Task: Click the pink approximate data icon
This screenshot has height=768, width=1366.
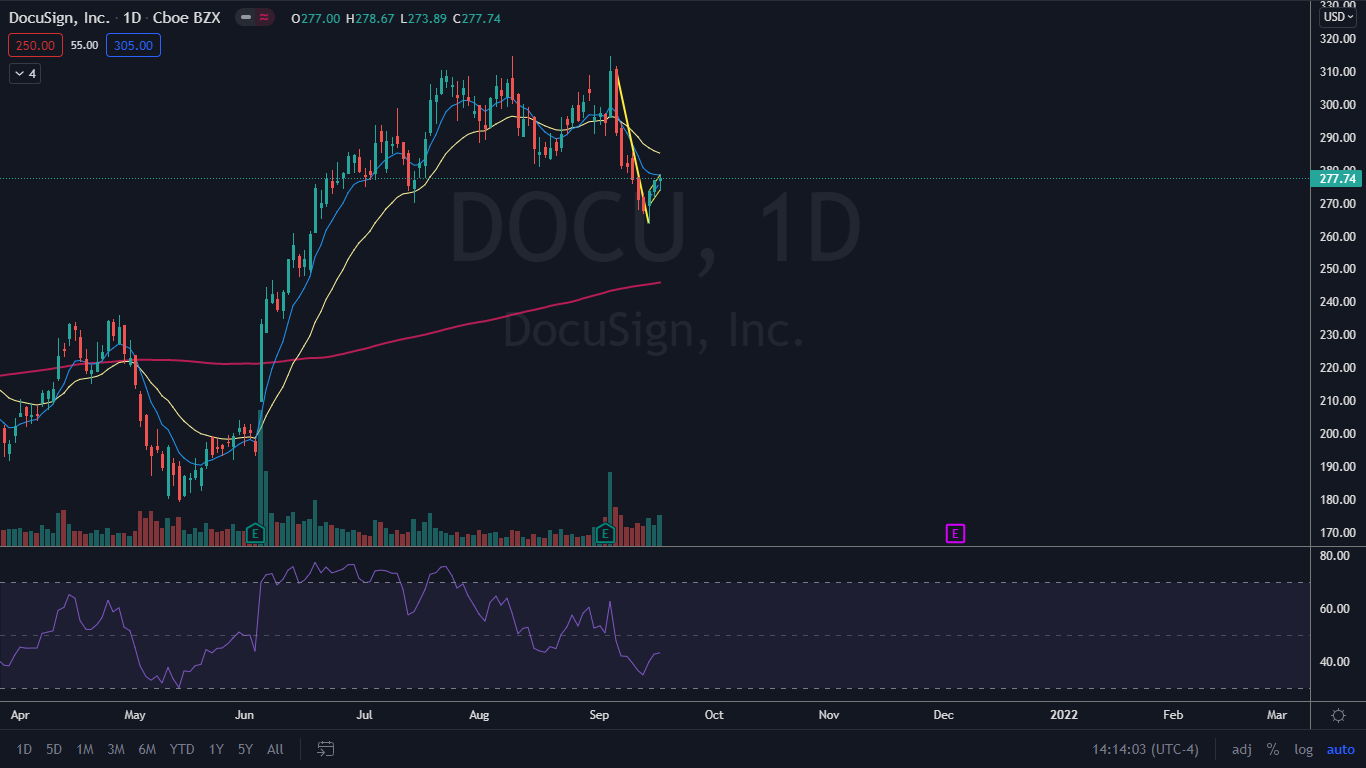Action: coord(264,18)
